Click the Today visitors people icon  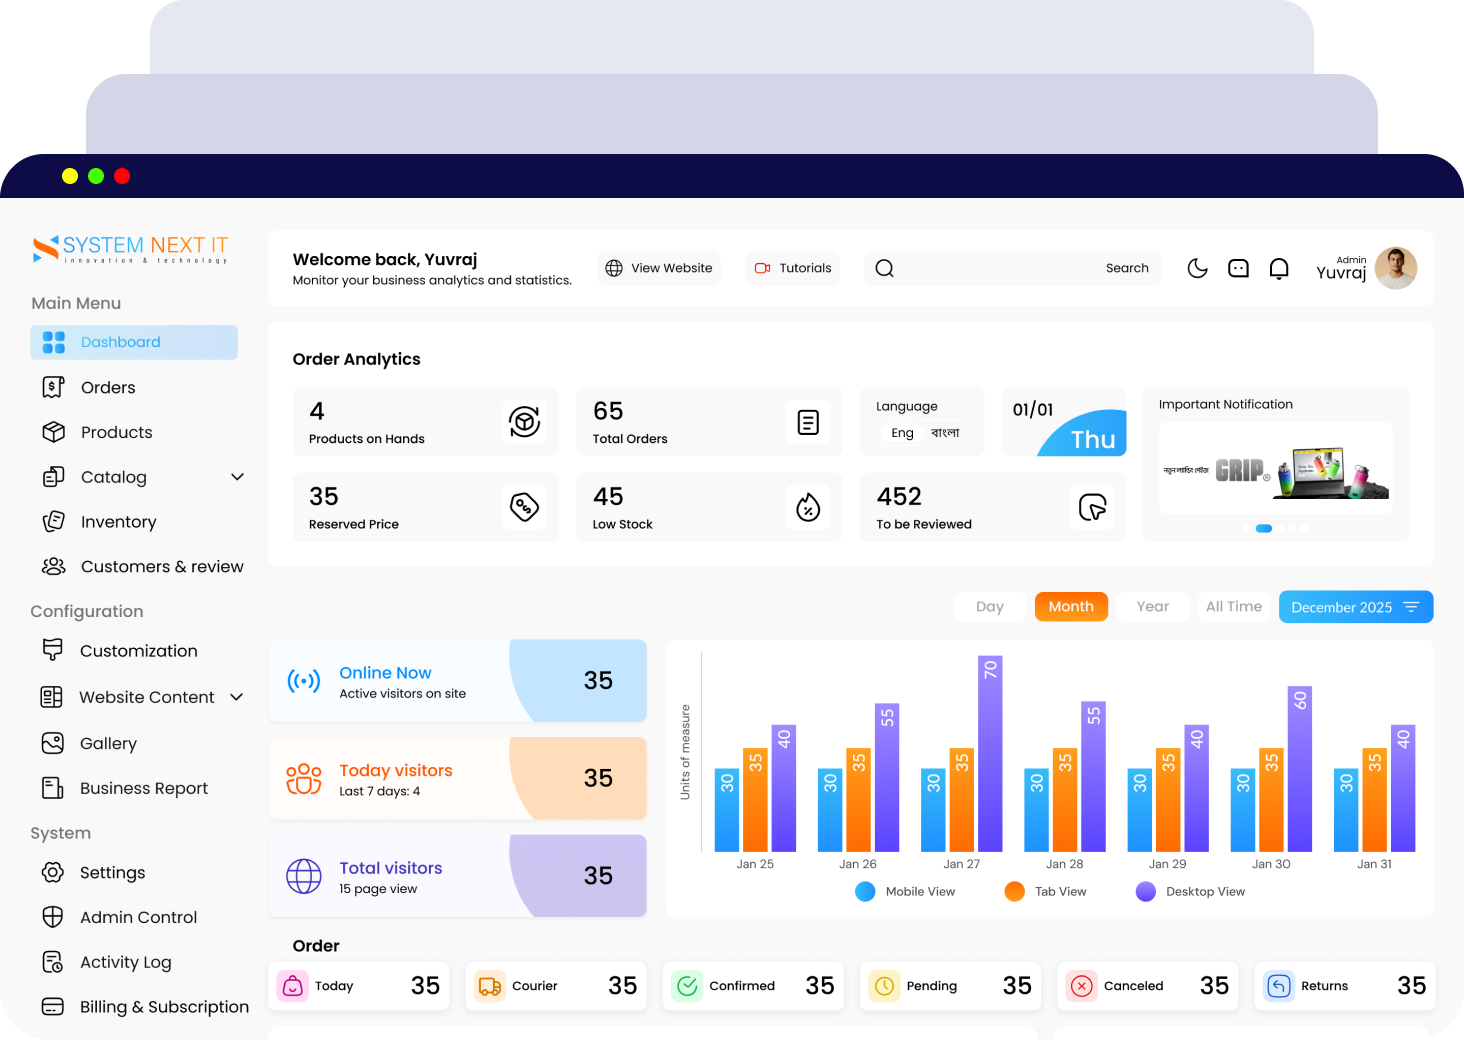304,779
